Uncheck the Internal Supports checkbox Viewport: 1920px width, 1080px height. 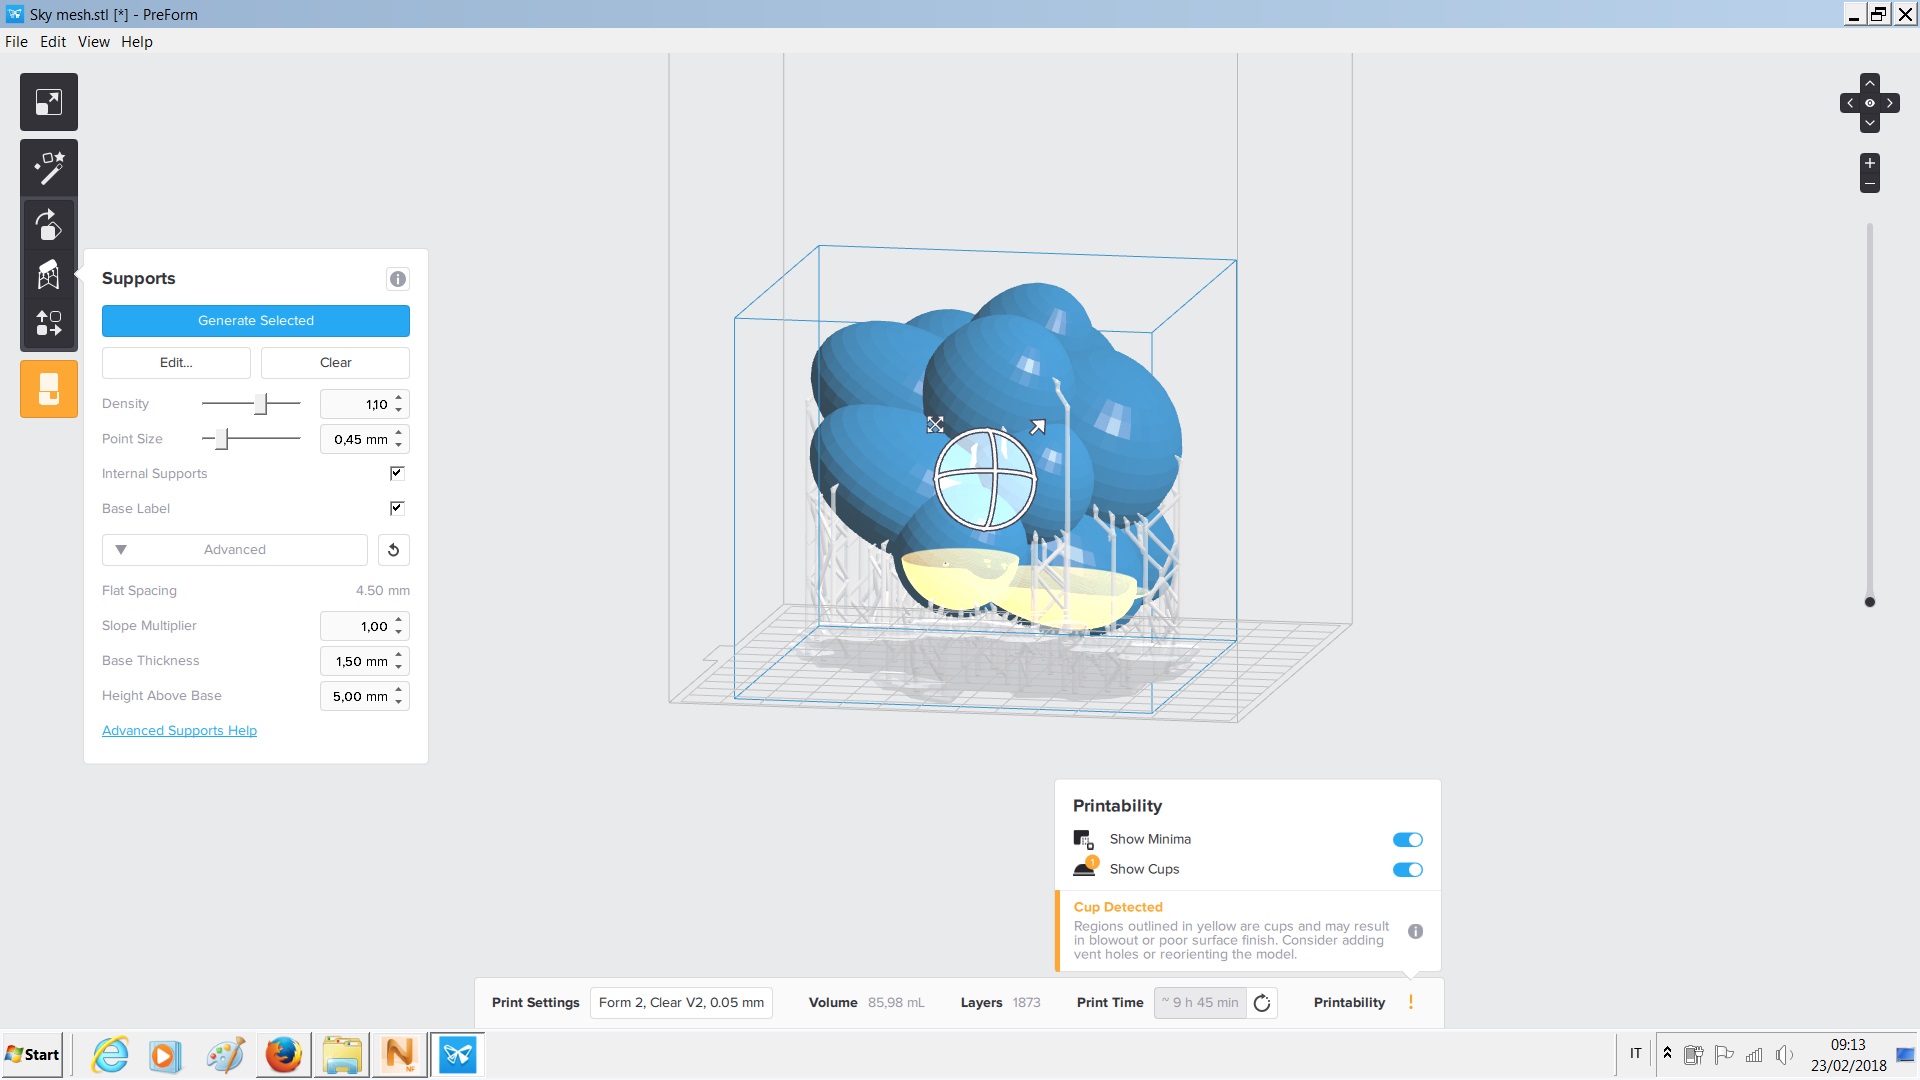click(397, 473)
